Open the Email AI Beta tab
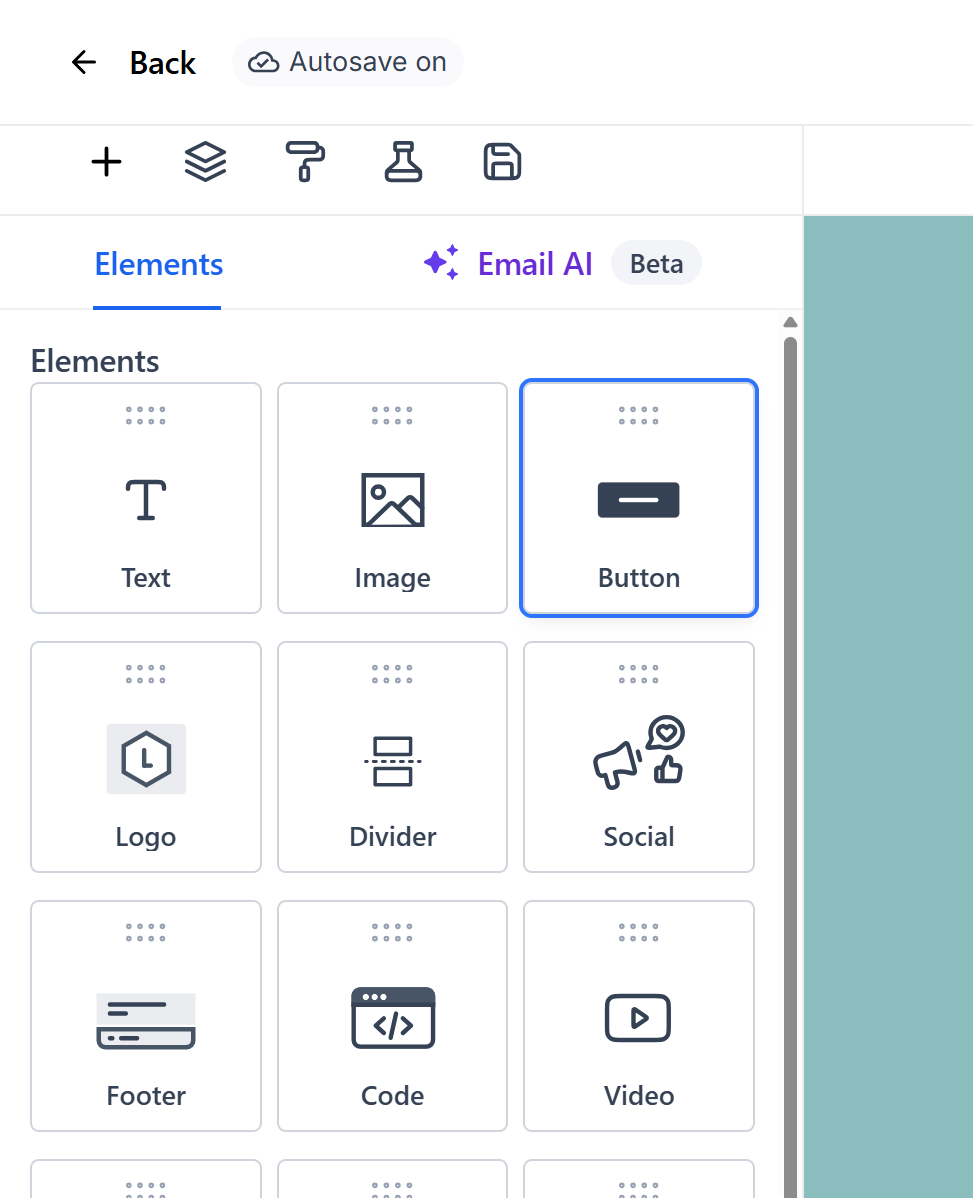This screenshot has height=1198, width=973. tap(535, 263)
